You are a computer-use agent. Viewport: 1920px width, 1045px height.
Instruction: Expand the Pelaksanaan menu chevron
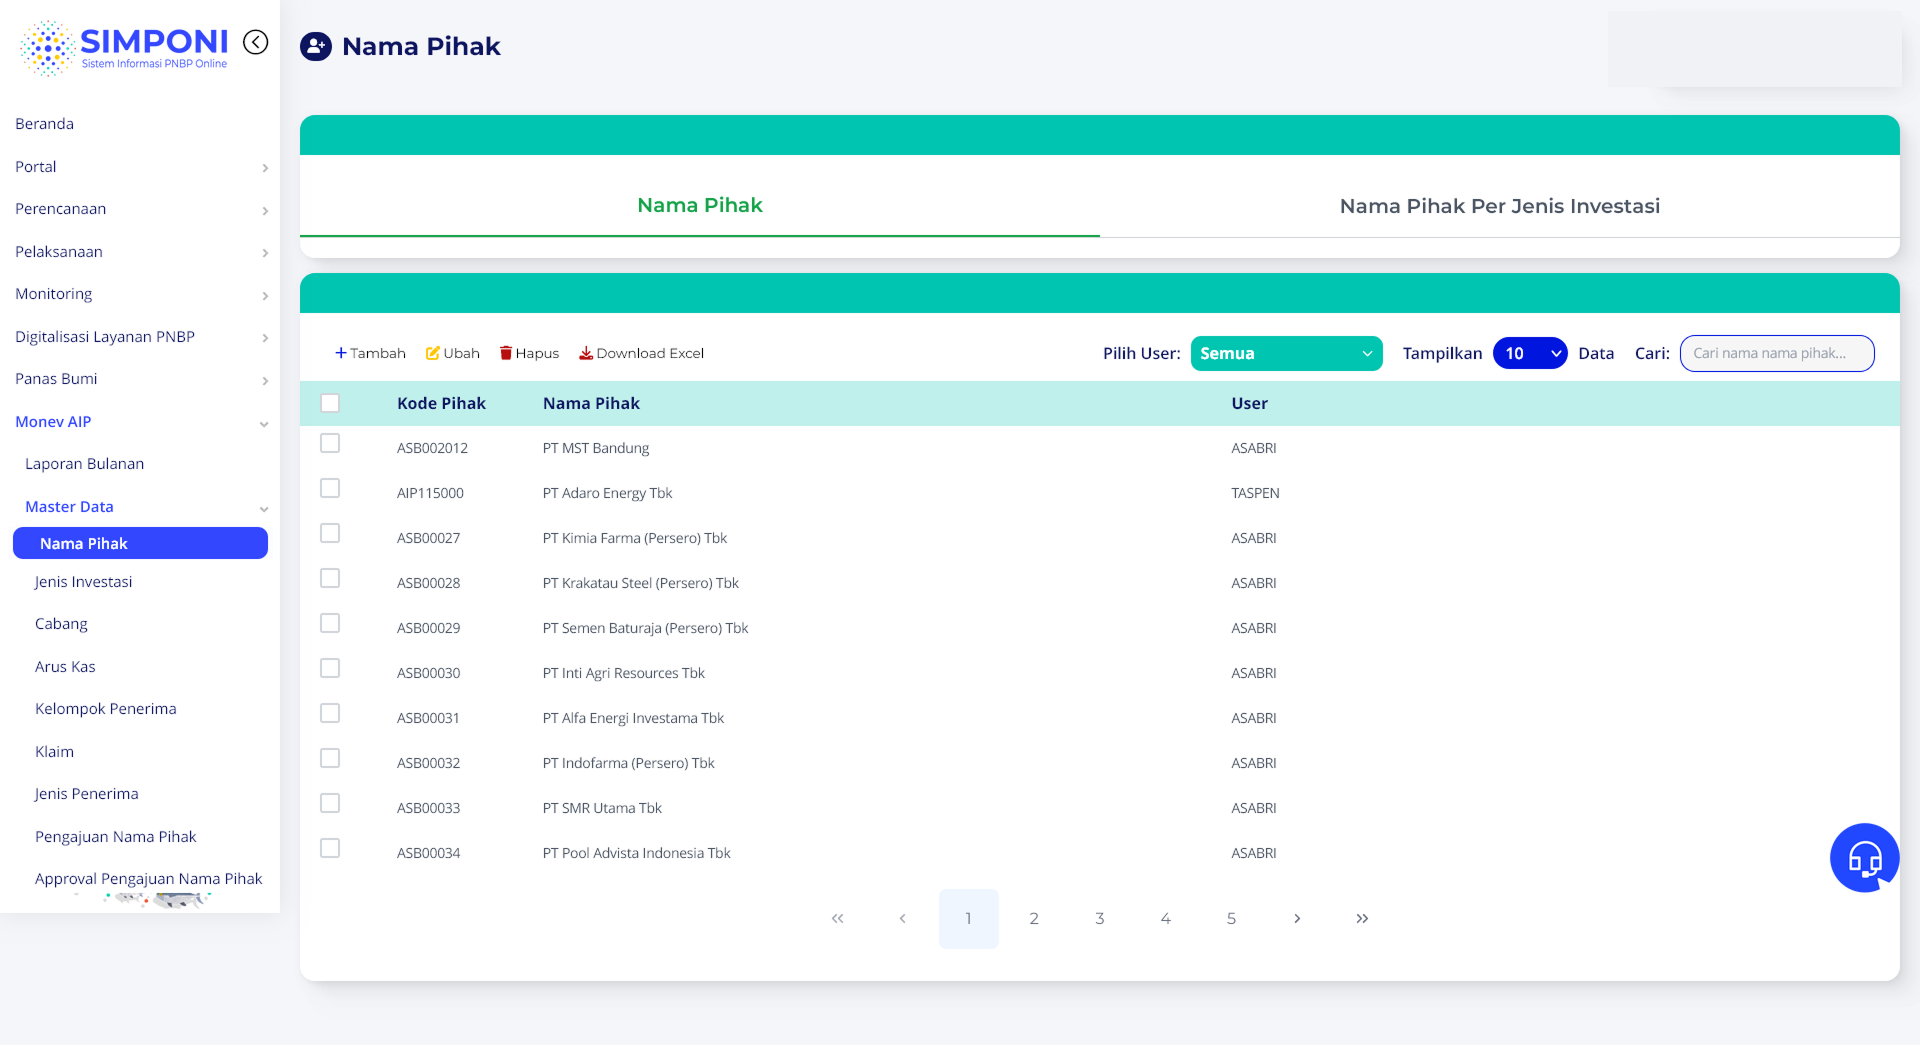click(x=265, y=253)
